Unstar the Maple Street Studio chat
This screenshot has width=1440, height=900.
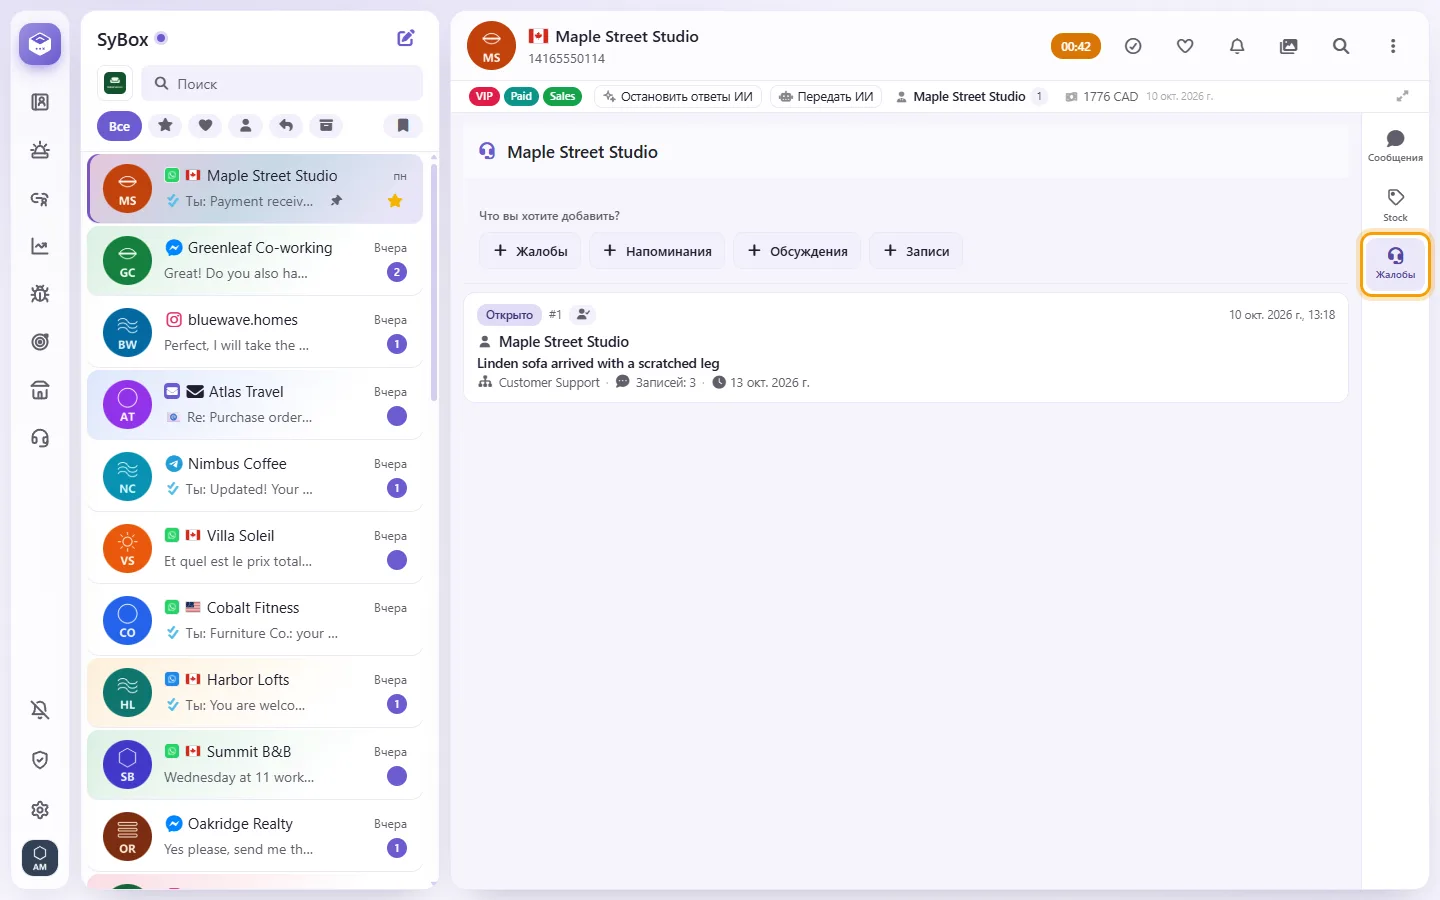pos(395,201)
